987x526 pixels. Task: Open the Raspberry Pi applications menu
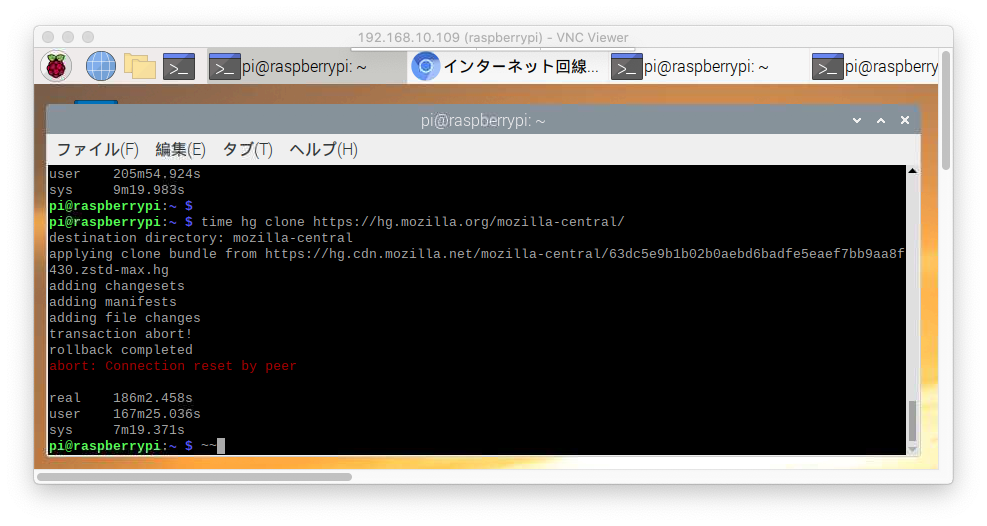(56, 67)
